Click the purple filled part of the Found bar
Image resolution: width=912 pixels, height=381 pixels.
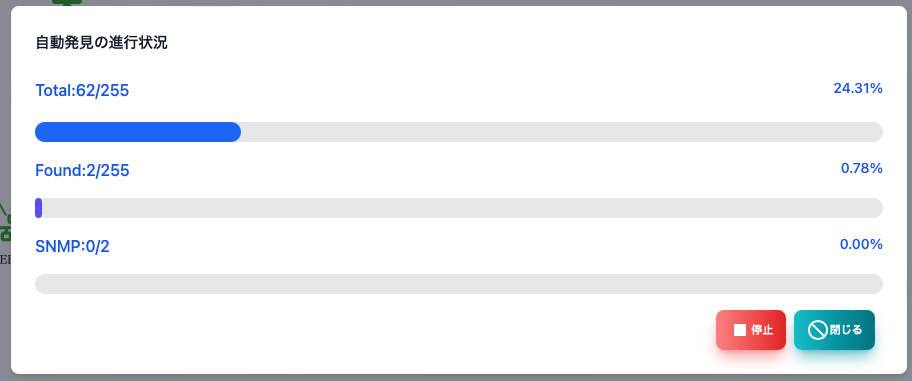[x=38, y=208]
